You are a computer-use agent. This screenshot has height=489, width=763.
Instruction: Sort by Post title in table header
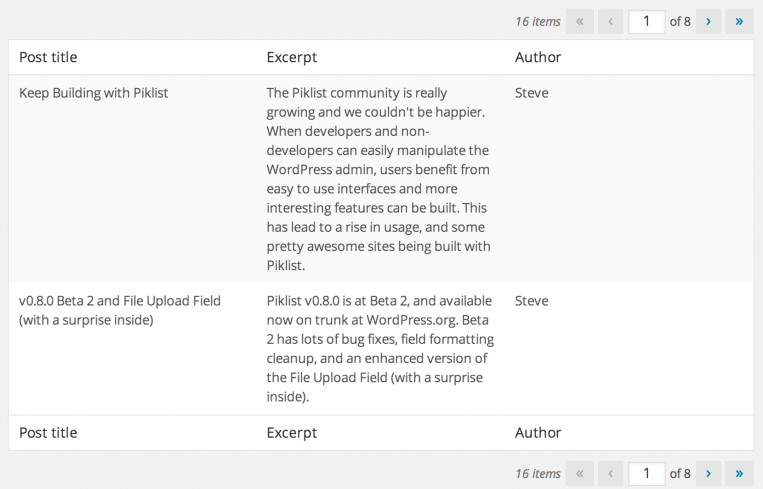click(48, 57)
